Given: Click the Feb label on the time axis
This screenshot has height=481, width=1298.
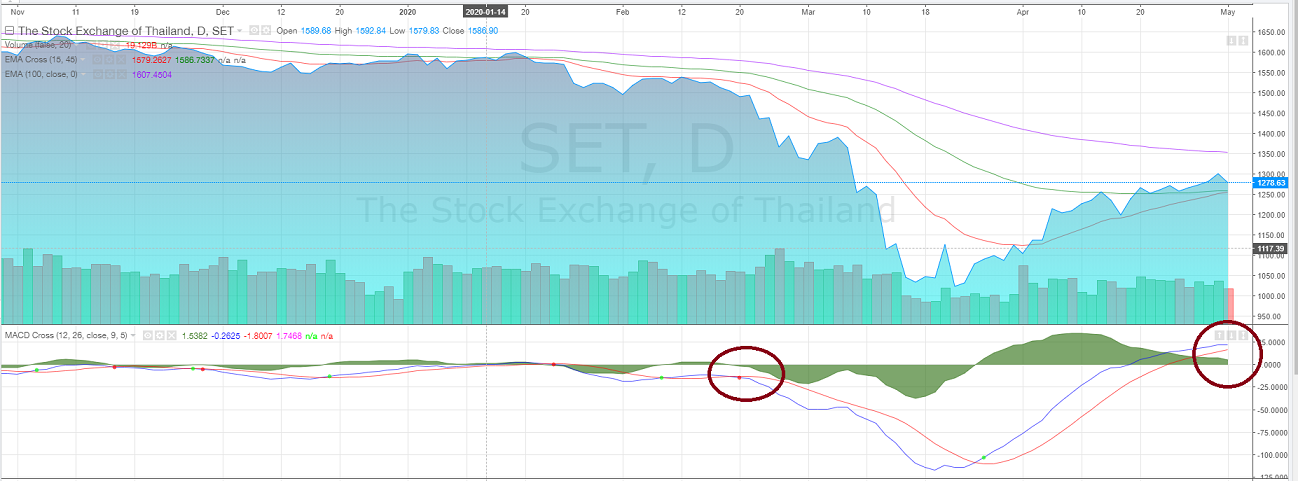Looking at the screenshot, I should (623, 11).
